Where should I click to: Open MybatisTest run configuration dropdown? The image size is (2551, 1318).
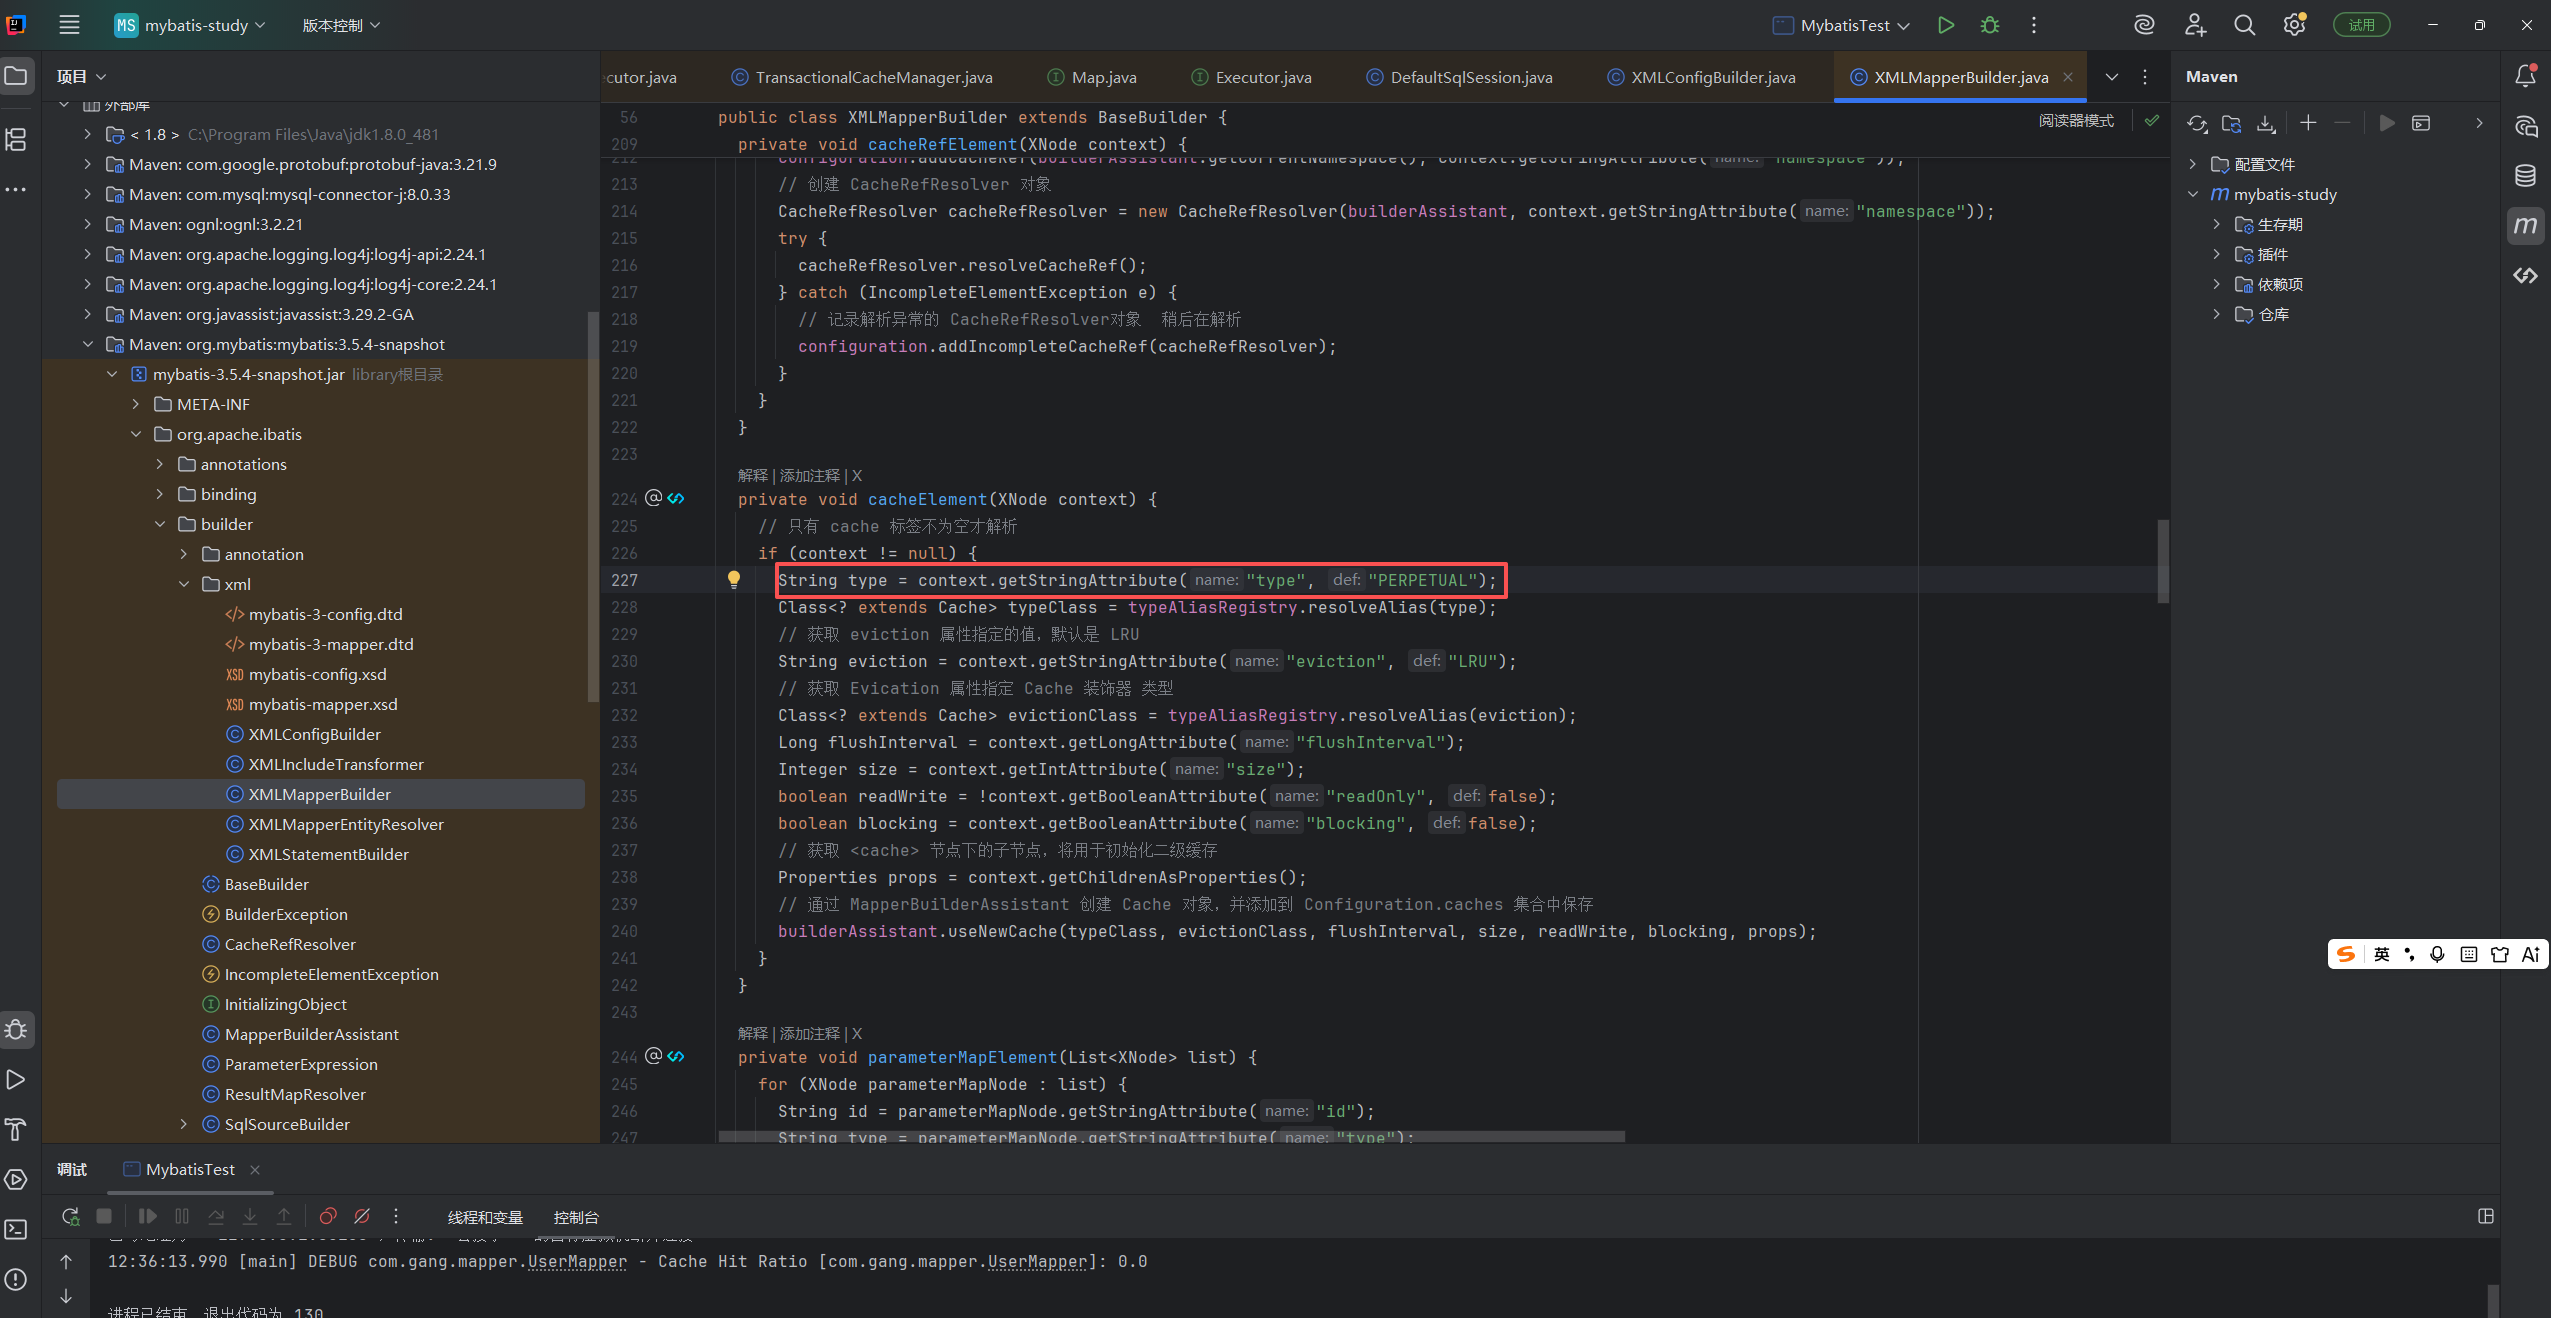tap(1840, 25)
